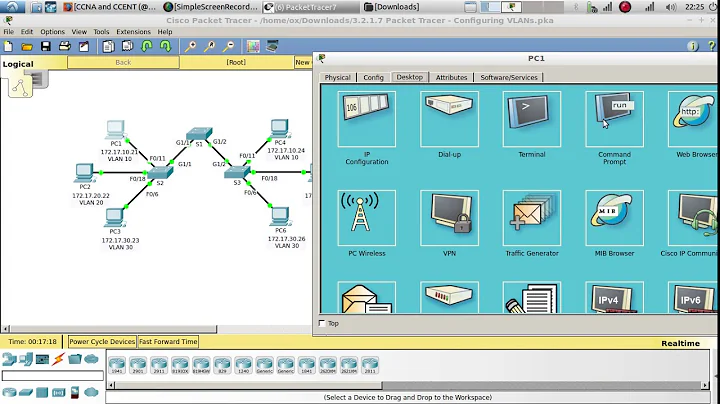Image resolution: width=720 pixels, height=404 pixels.
Task: Switch to the Software/Services tab
Action: pyautogui.click(x=509, y=77)
